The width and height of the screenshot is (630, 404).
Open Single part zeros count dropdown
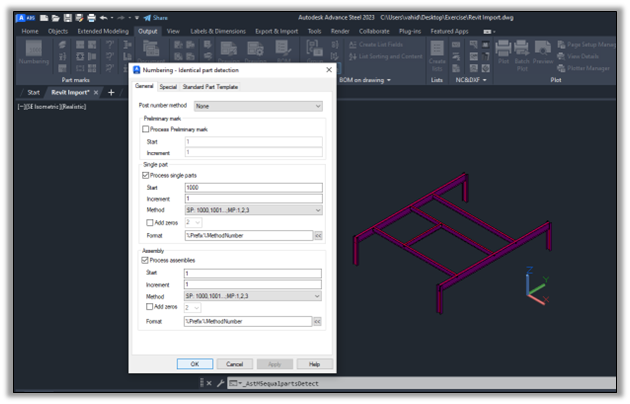pyautogui.click(x=193, y=222)
